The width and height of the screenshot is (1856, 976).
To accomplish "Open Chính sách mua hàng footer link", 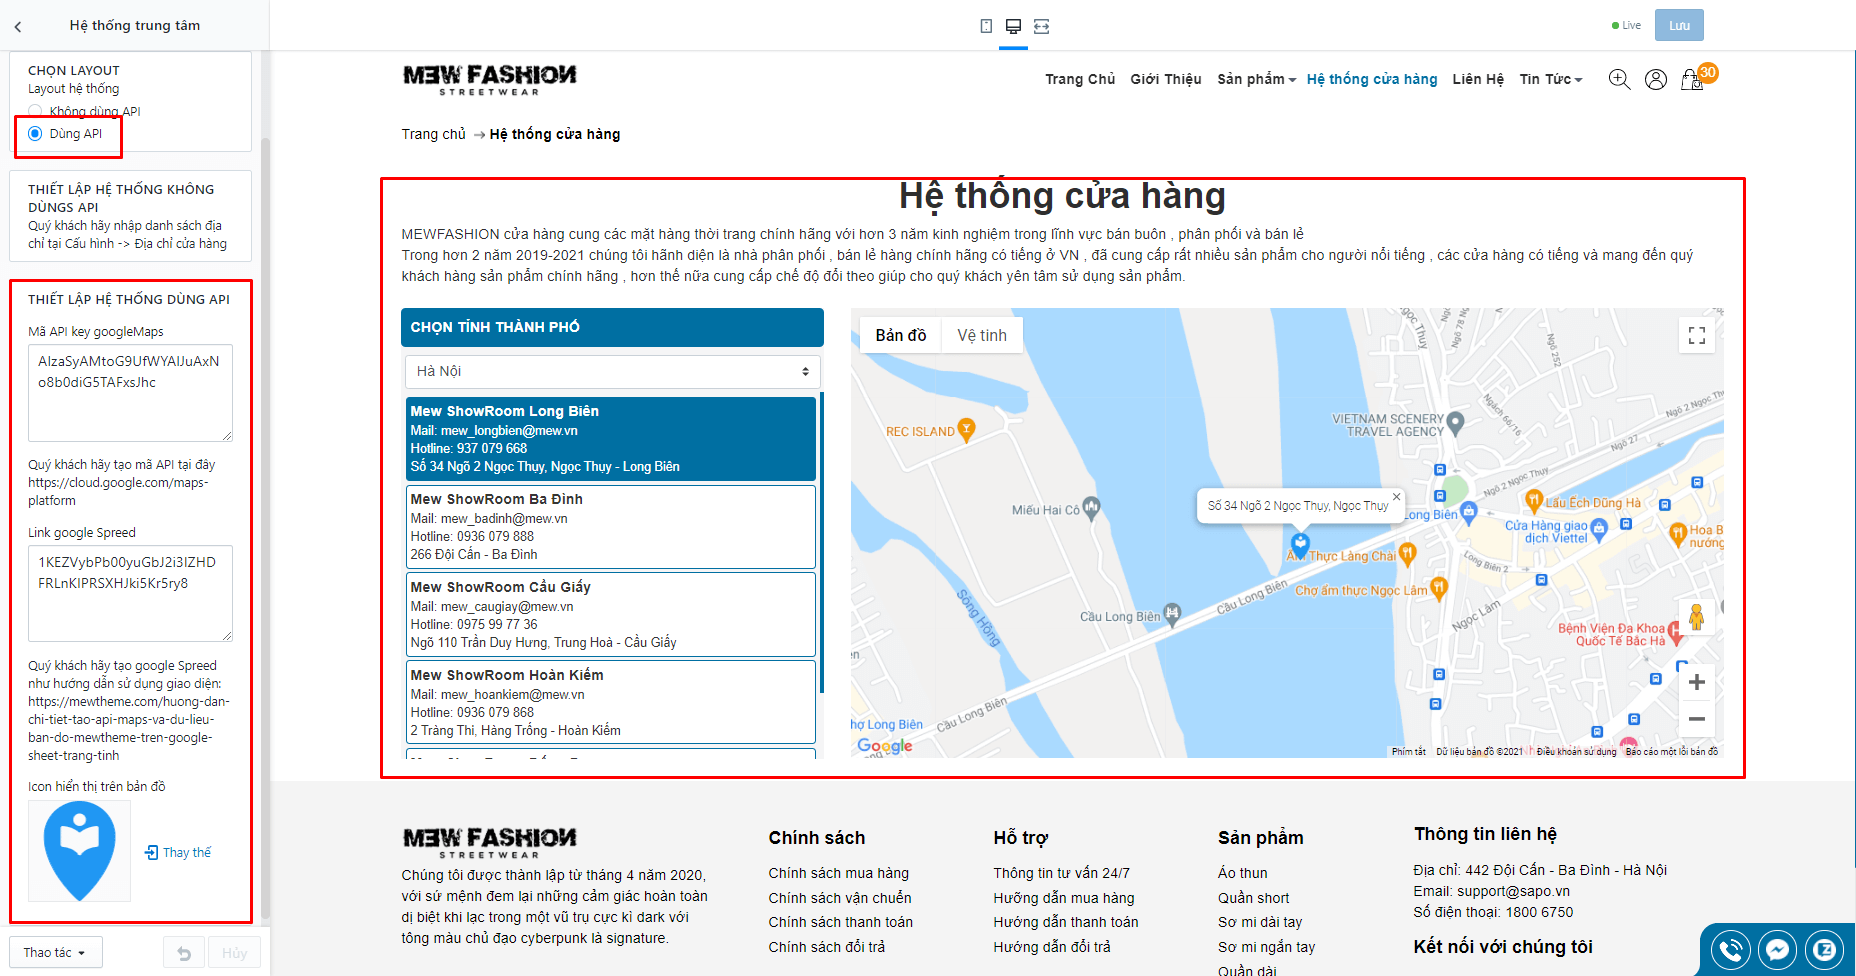I will click(839, 873).
